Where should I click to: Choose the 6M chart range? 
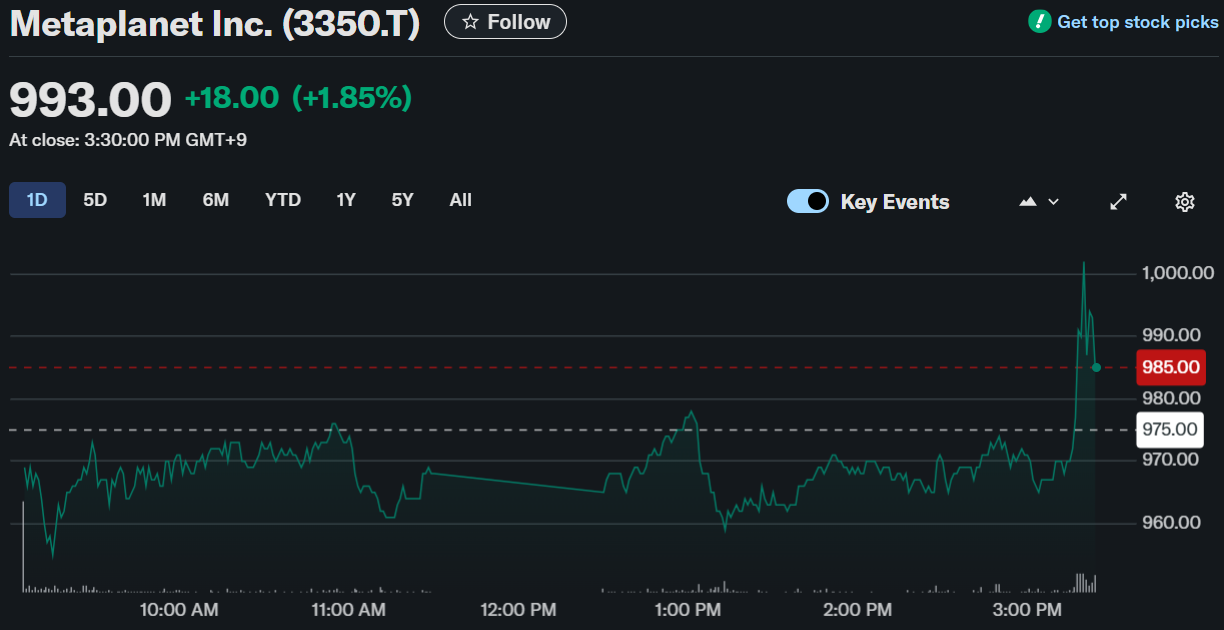coord(216,200)
